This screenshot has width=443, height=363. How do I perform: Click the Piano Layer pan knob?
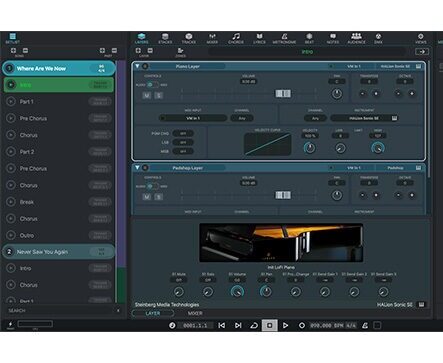point(337,94)
